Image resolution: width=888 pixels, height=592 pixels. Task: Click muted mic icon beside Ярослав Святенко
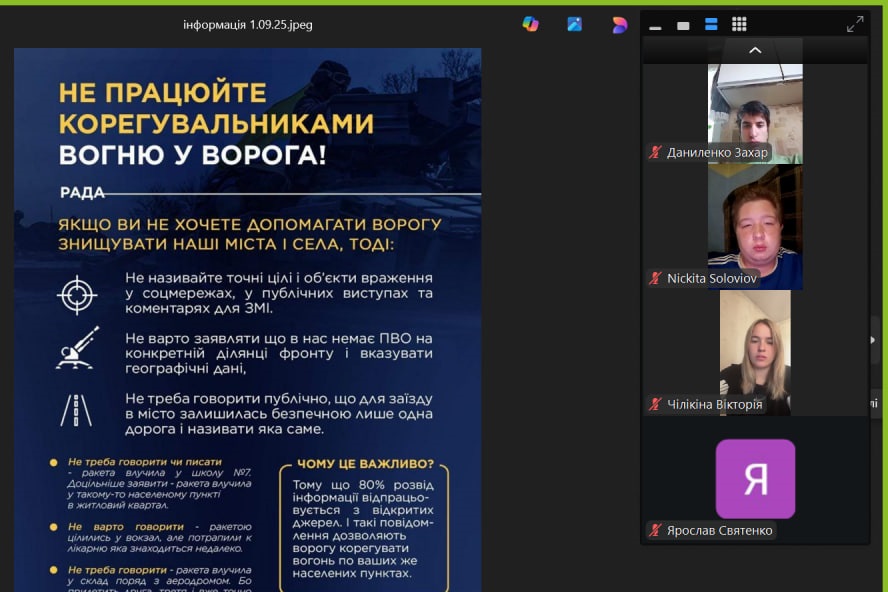656,530
